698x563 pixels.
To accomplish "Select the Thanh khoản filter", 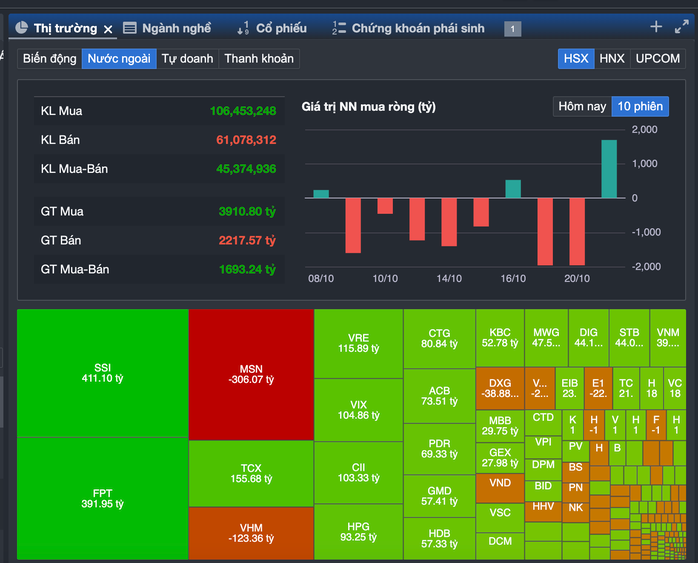I will point(259,58).
